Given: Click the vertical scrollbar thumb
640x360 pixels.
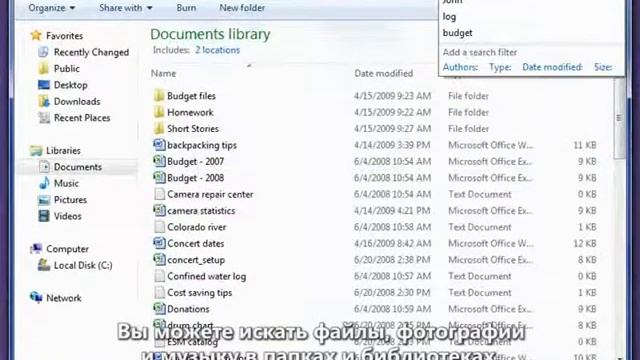Looking at the screenshot, I should pos(619,118).
